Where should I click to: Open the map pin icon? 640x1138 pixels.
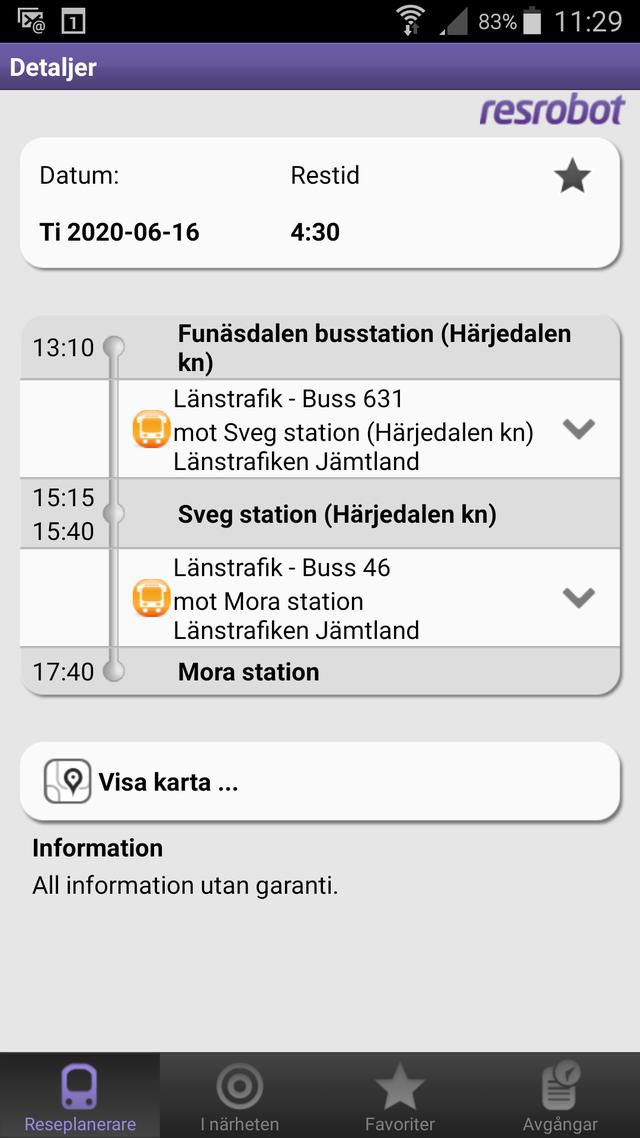coord(68,782)
